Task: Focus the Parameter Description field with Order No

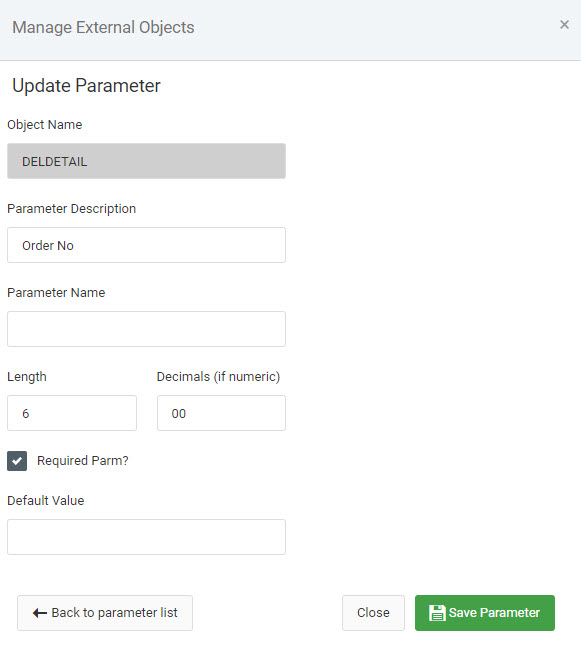Action: pos(146,245)
